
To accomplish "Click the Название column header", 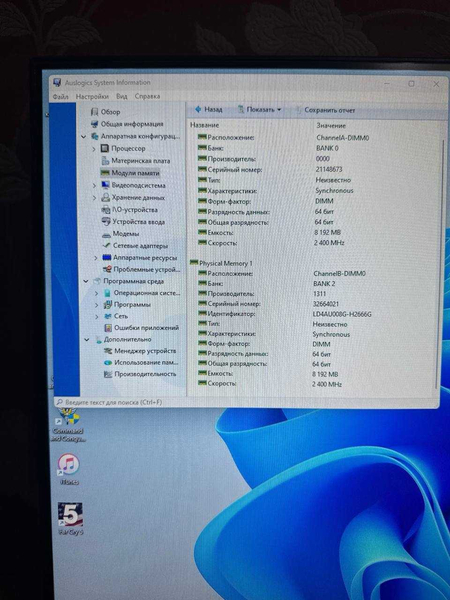I will [x=204, y=125].
